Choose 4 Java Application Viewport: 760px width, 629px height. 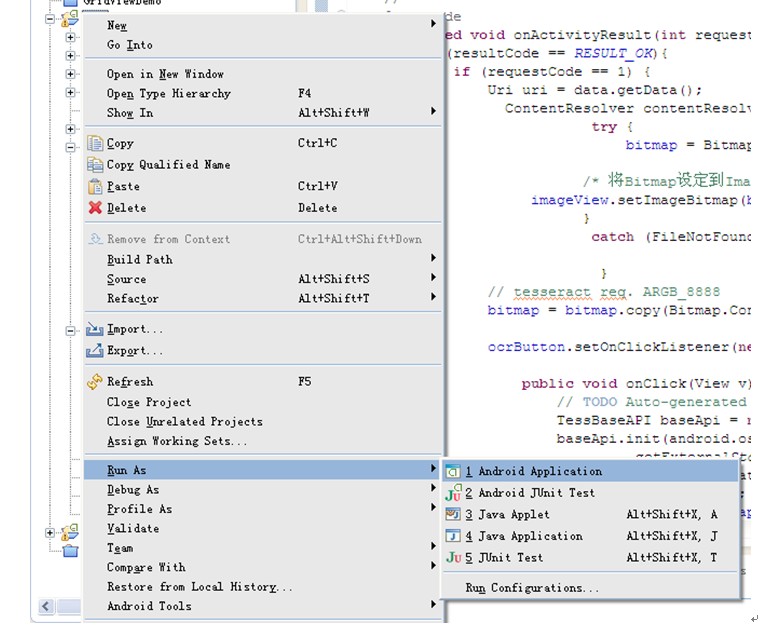(591, 536)
